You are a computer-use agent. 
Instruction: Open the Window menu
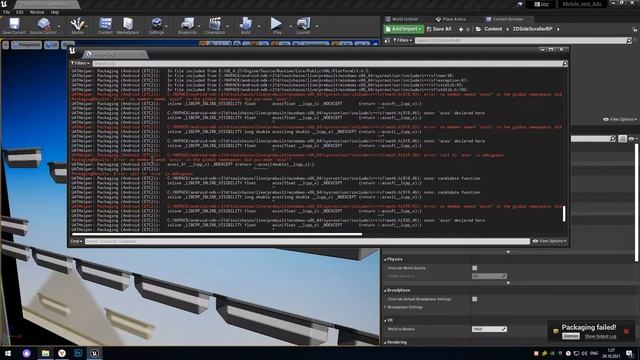[x=37, y=12]
